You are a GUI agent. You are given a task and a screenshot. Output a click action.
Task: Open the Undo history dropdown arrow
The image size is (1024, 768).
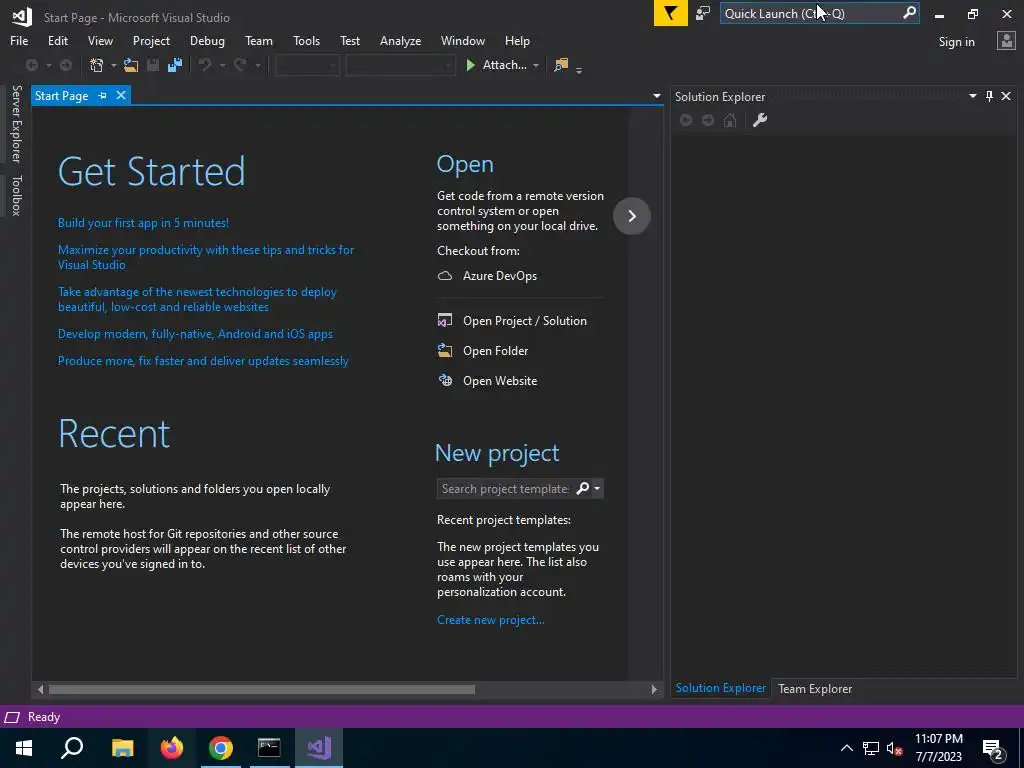(x=222, y=65)
